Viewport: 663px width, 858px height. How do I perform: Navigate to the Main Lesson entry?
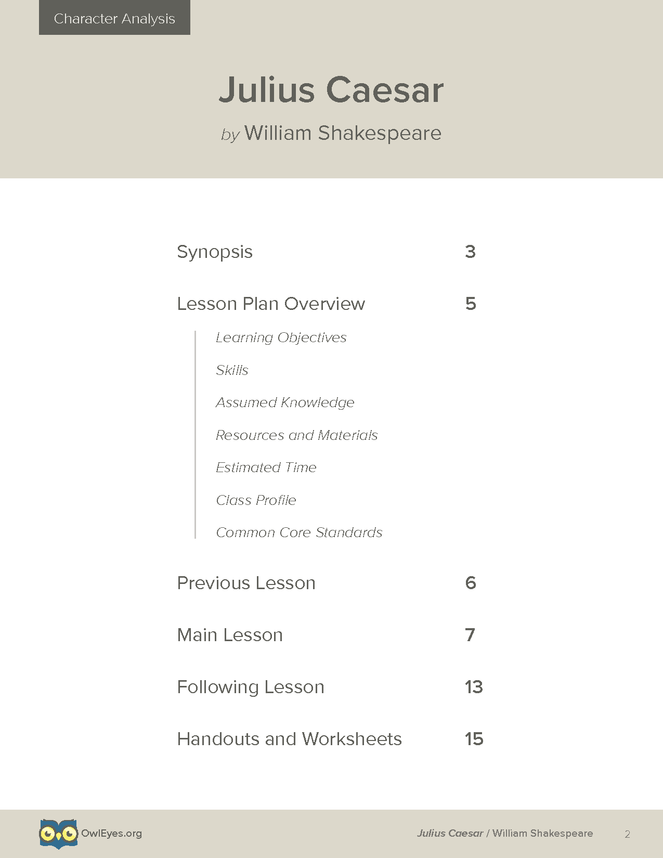(x=230, y=635)
